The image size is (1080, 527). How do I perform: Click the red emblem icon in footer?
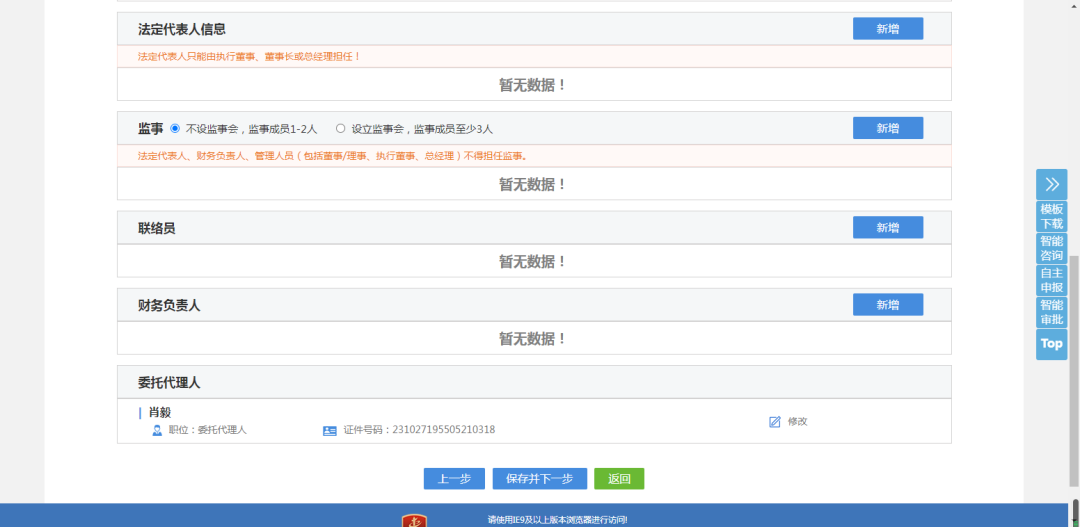(x=415, y=520)
